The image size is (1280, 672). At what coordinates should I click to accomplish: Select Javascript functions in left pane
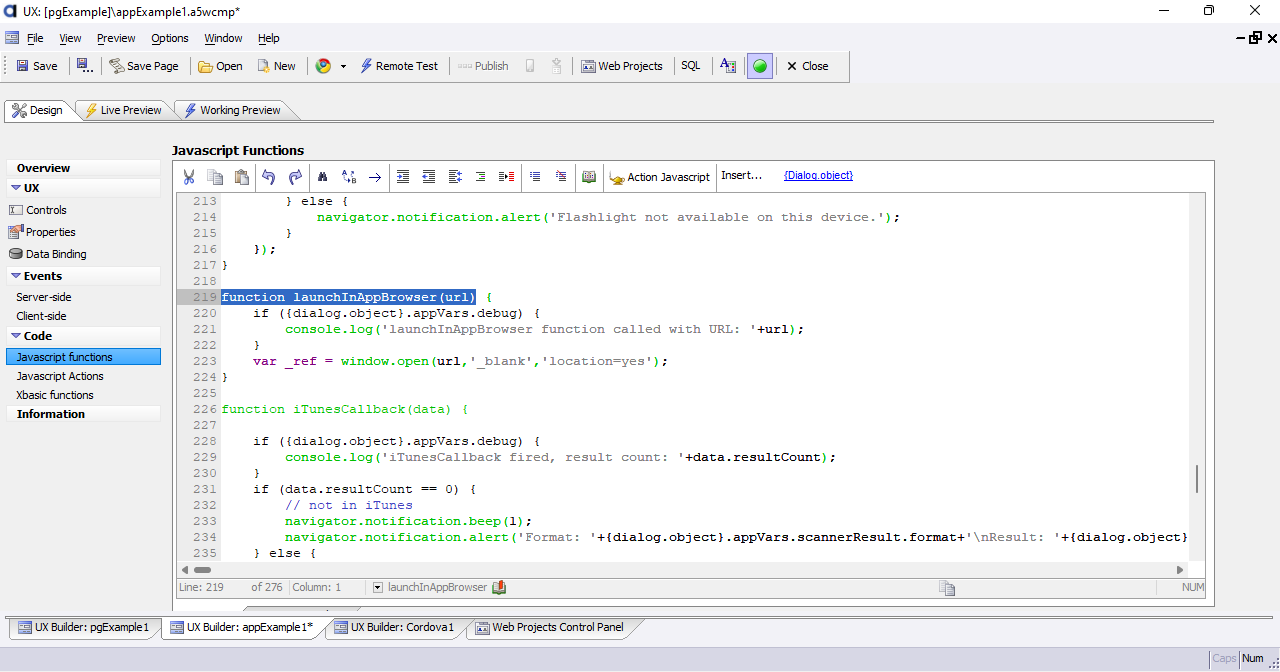pyautogui.click(x=83, y=357)
